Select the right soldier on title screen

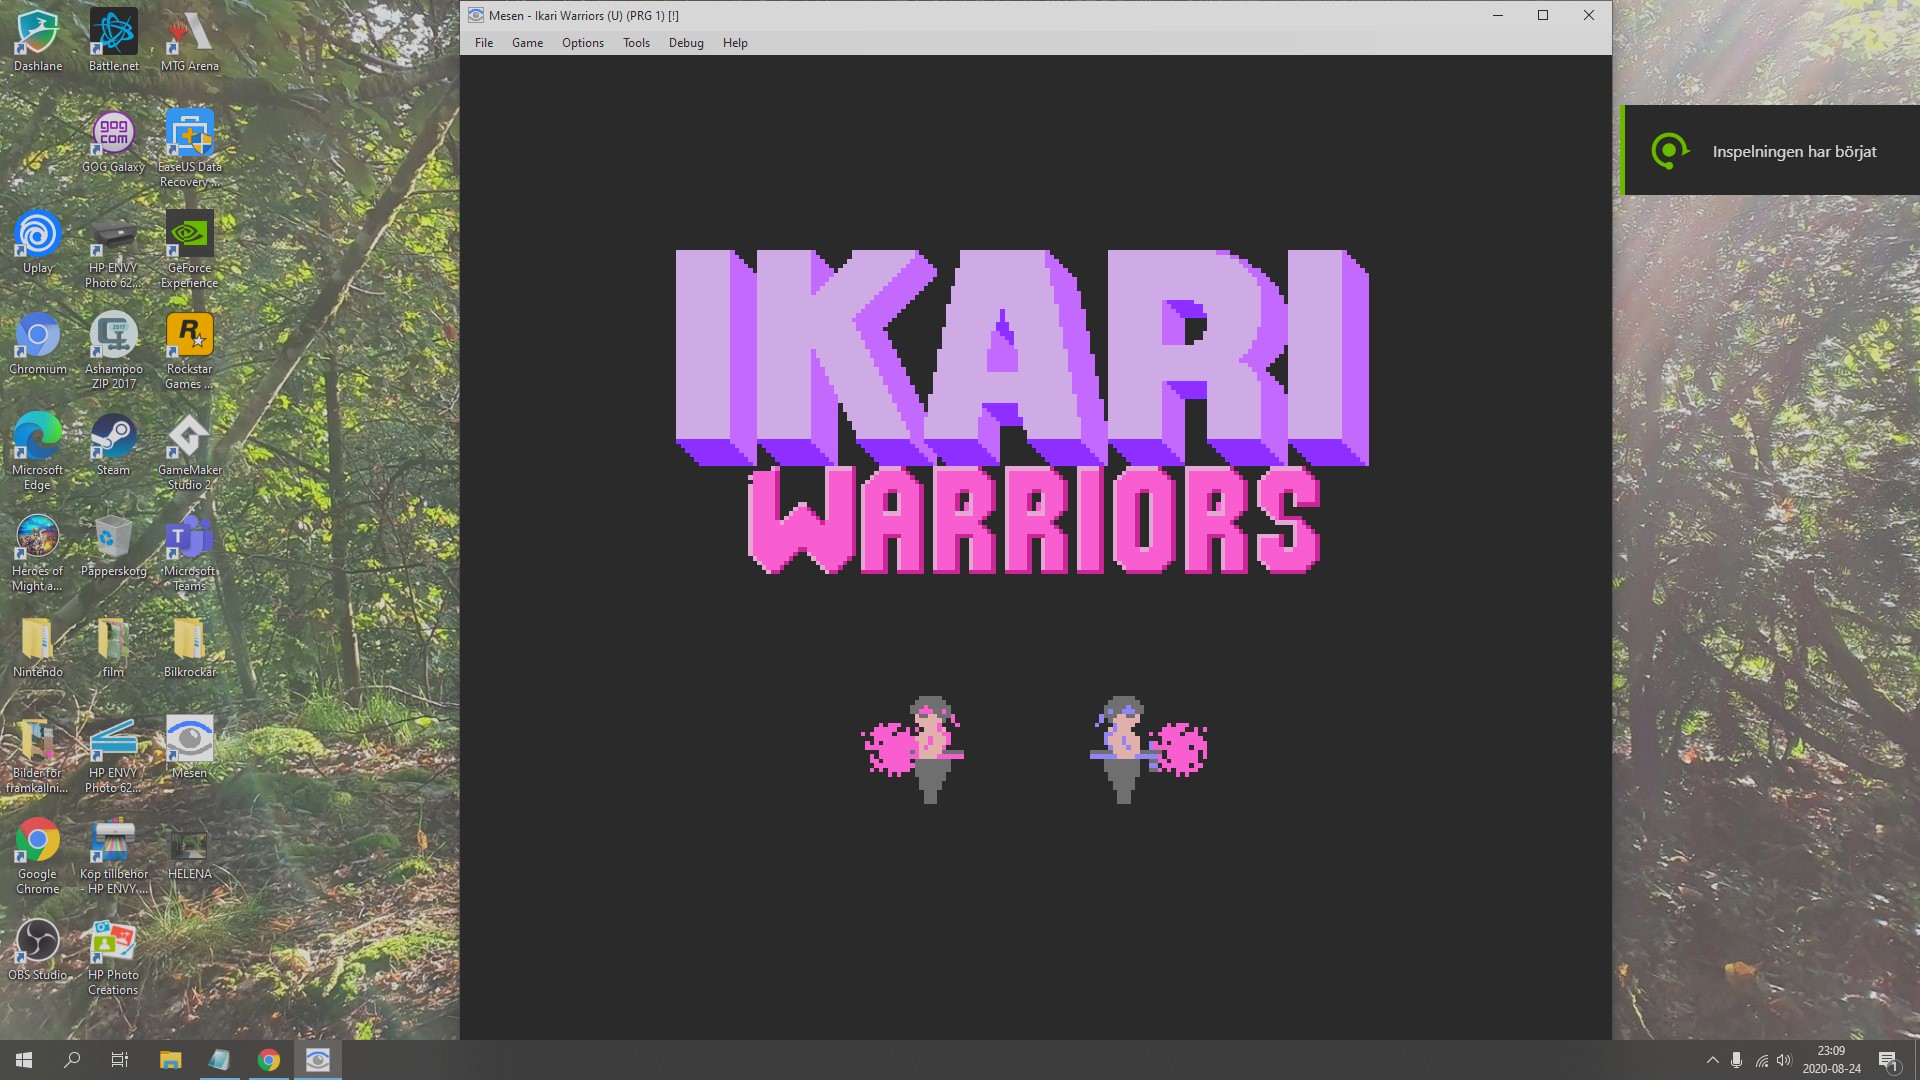[x=1148, y=750]
